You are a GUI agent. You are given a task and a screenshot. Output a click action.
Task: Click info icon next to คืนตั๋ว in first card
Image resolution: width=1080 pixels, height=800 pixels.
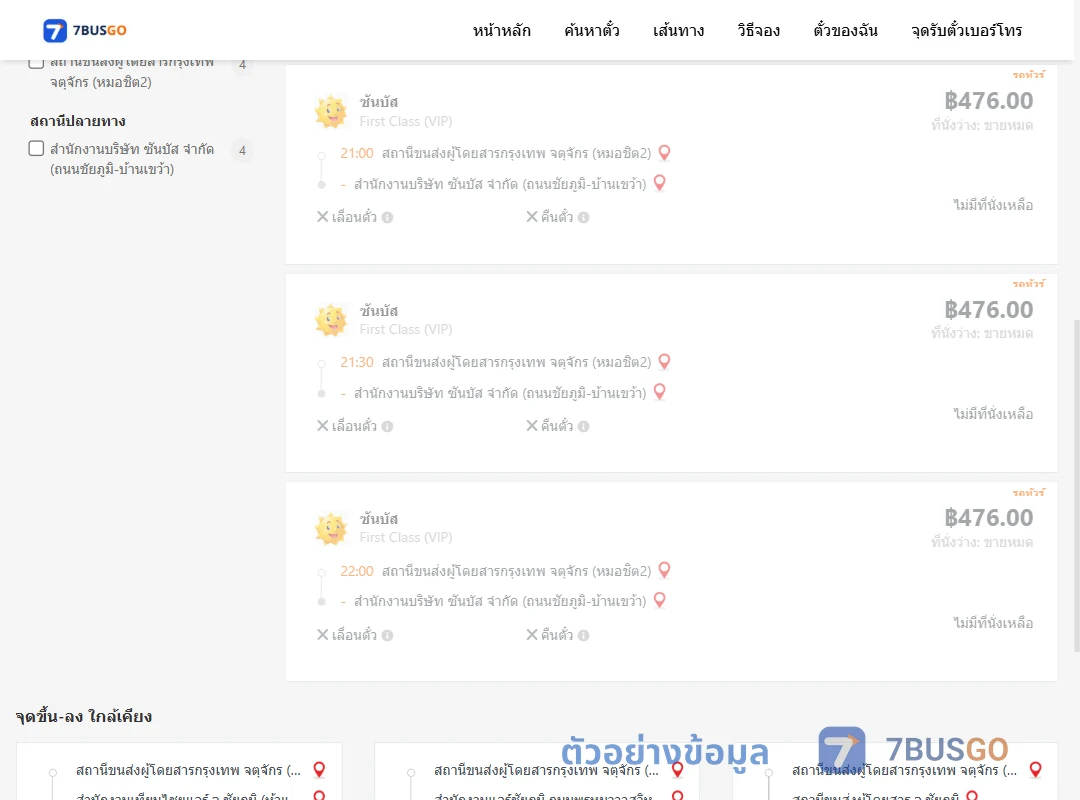583,217
